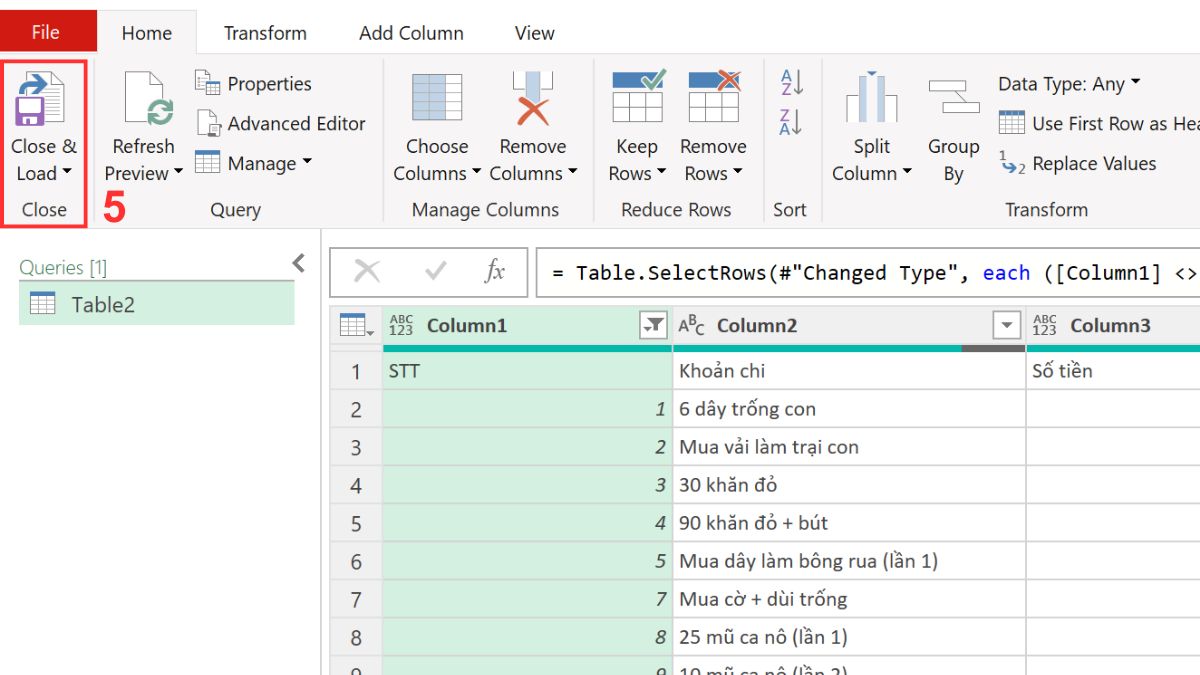Viewport: 1200px width, 675px height.
Task: Open the Advanced Editor
Action: (x=281, y=124)
